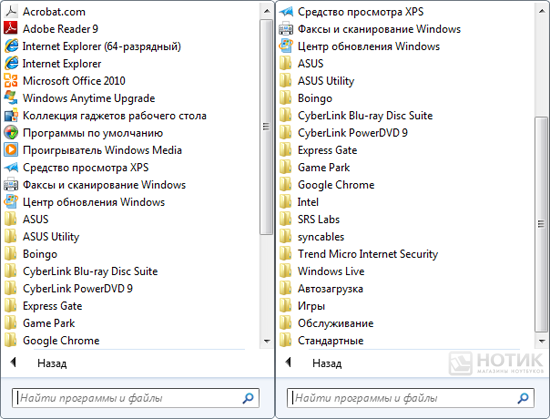
Task: Open the Автозагрузка folder
Action: [x=321, y=289]
